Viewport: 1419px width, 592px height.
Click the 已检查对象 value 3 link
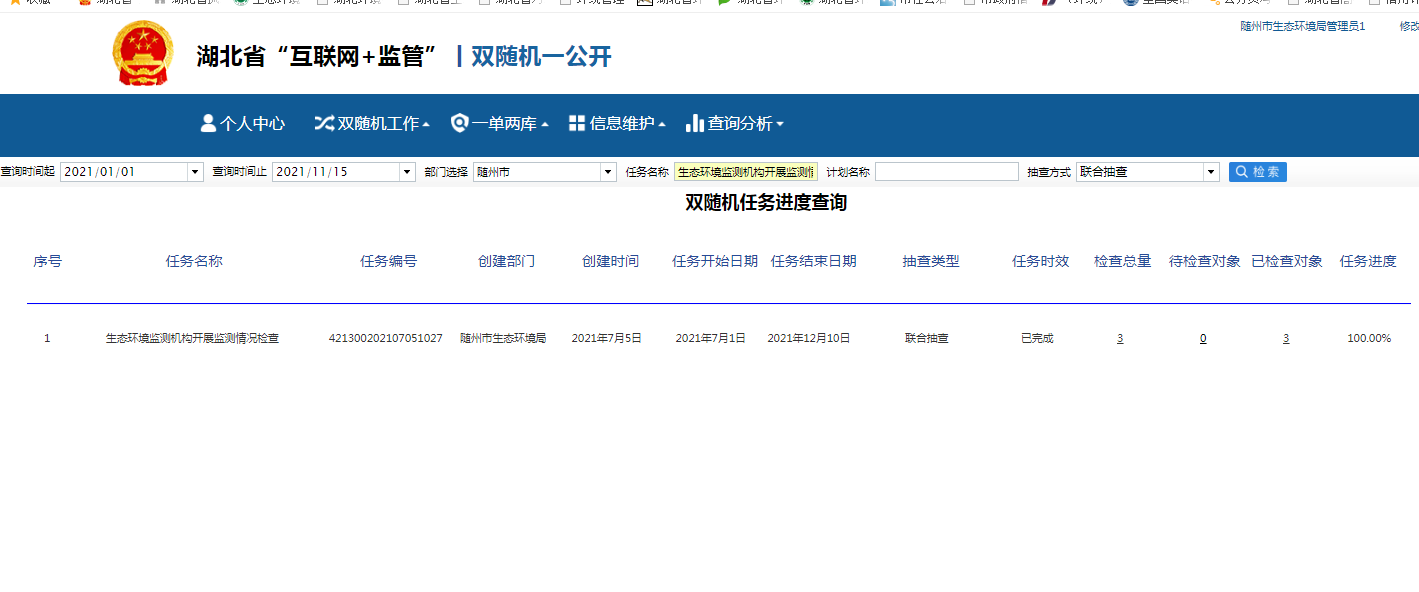(x=1286, y=339)
